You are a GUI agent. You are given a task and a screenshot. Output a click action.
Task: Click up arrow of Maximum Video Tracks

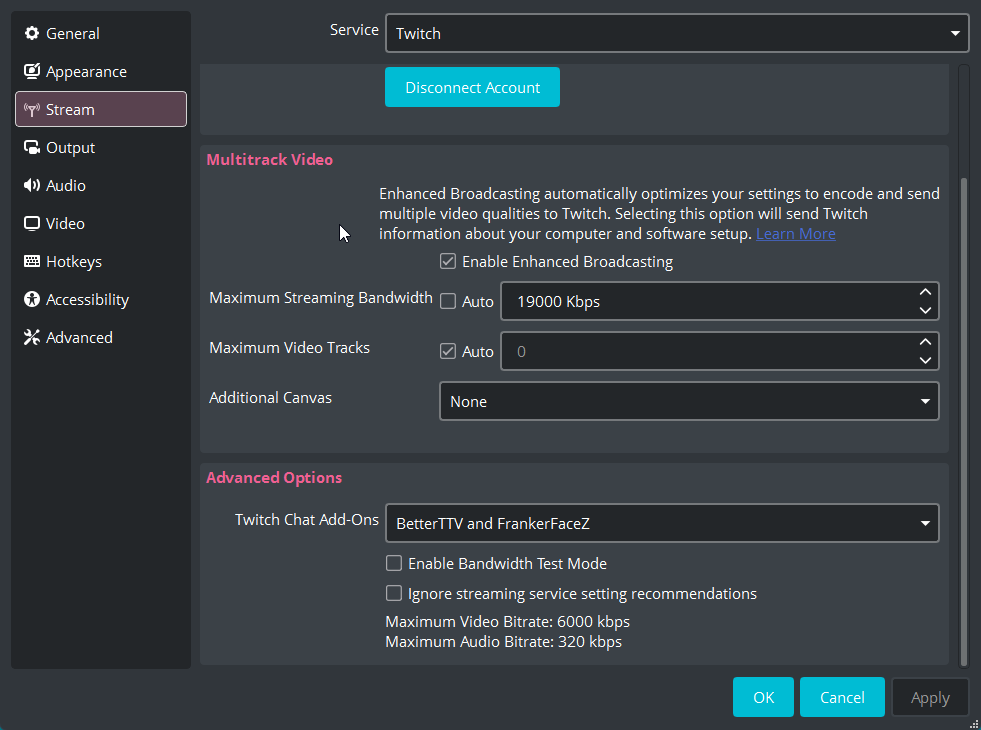[925, 342]
